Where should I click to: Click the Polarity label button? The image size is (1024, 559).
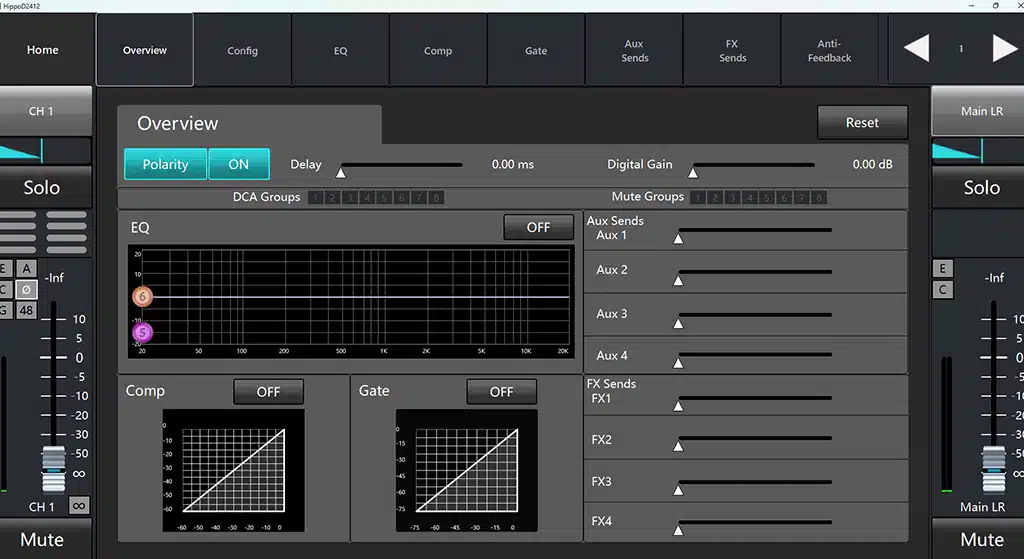coord(165,164)
